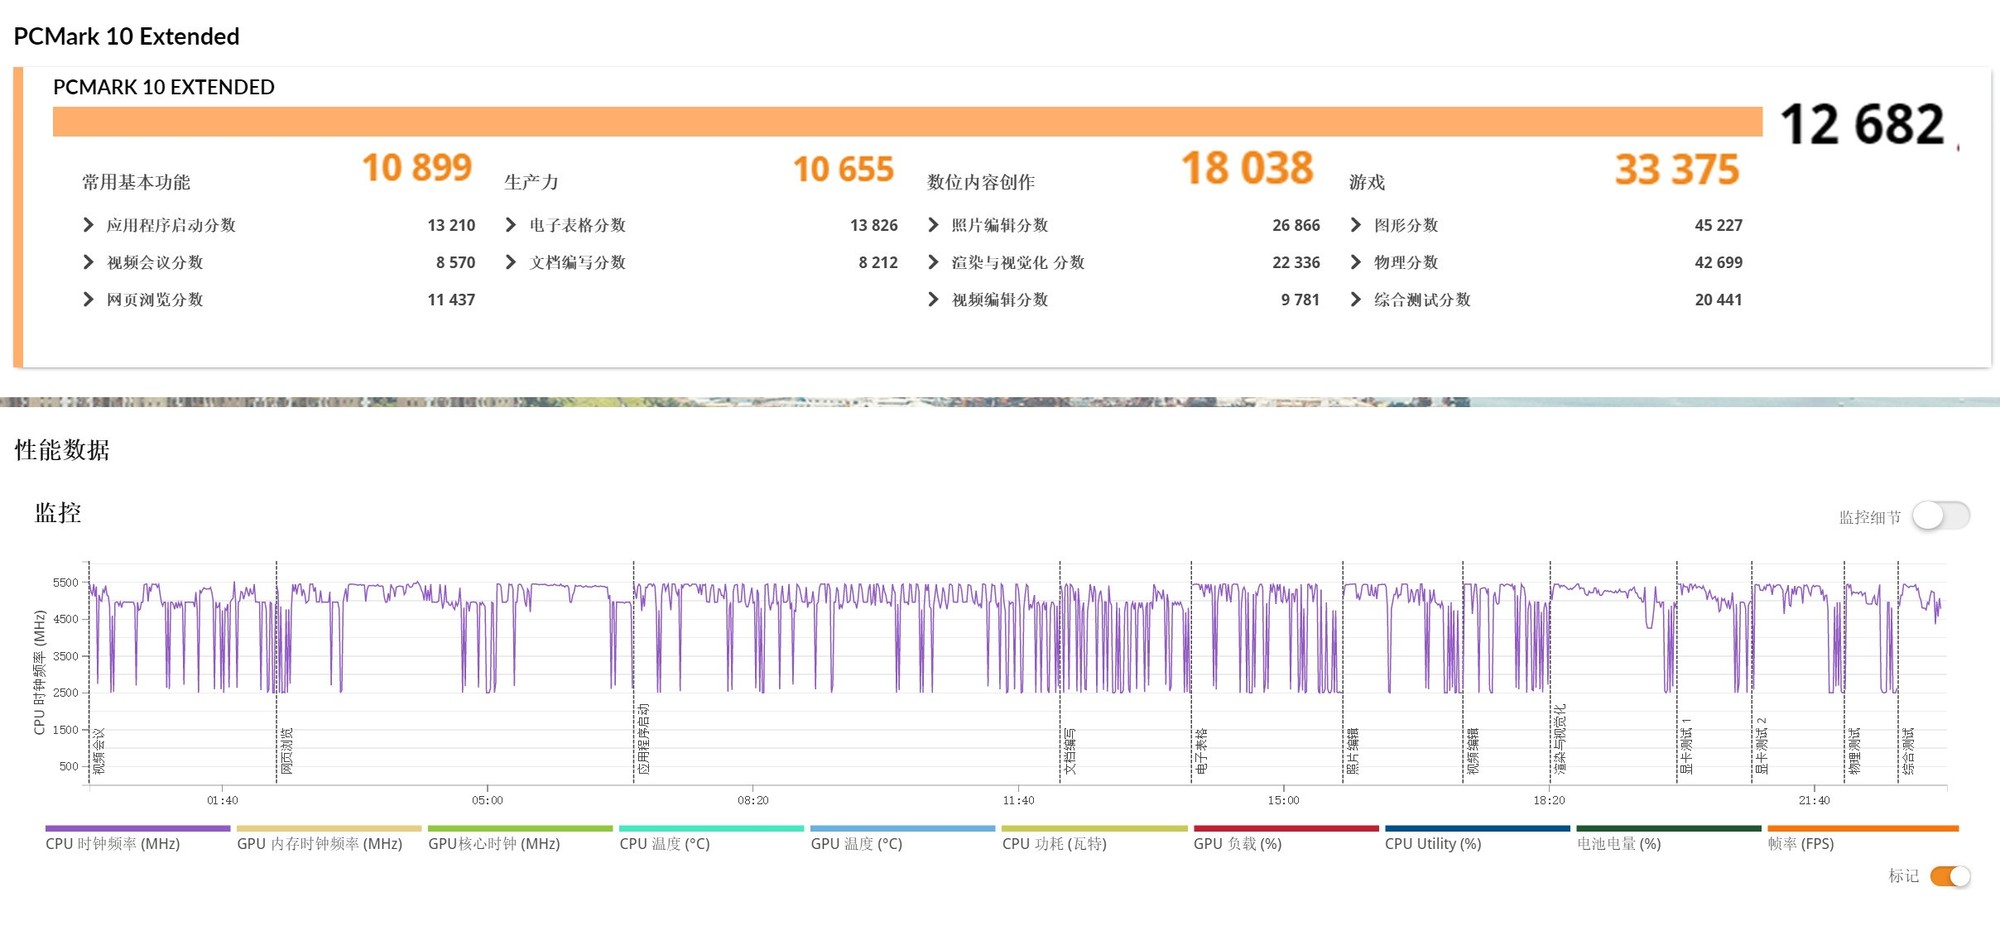Expand the 物理分数 row
This screenshot has width=2000, height=940.
1356,262
